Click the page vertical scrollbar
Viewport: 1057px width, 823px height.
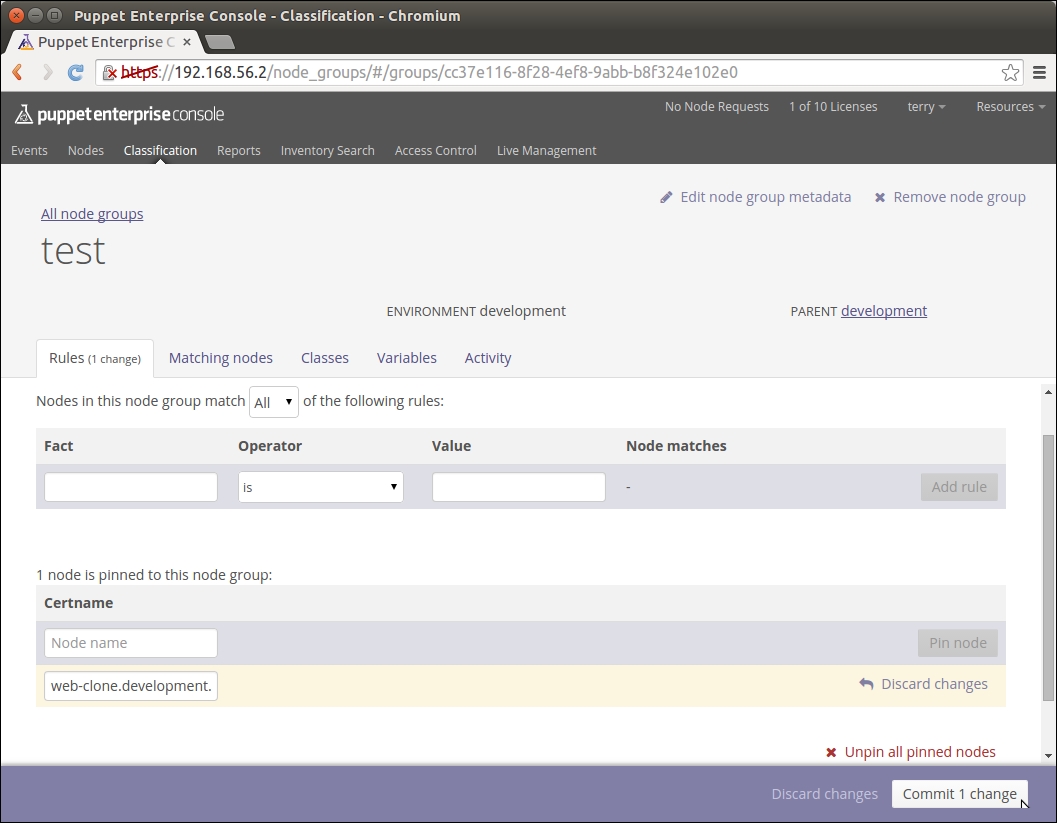pyautogui.click(x=1048, y=565)
